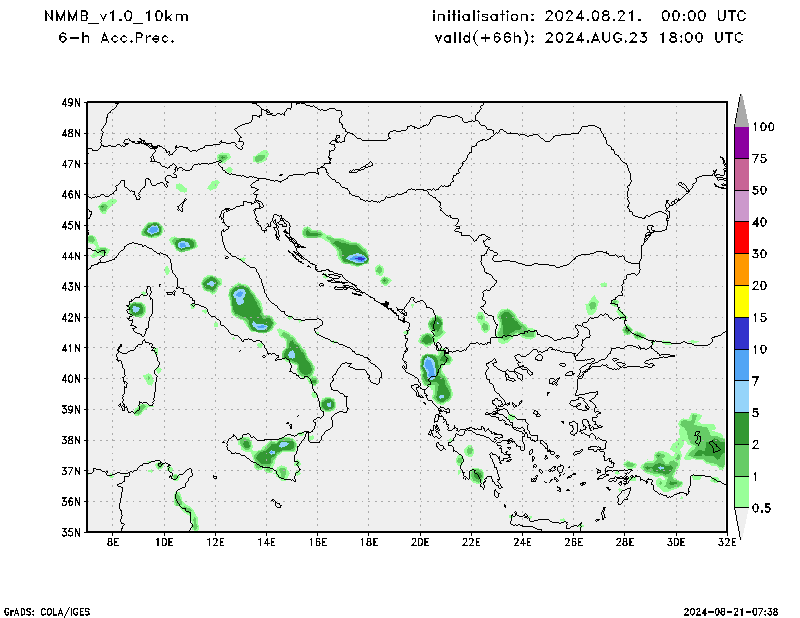Click the gray arrow atop the color bar

(x=742, y=110)
